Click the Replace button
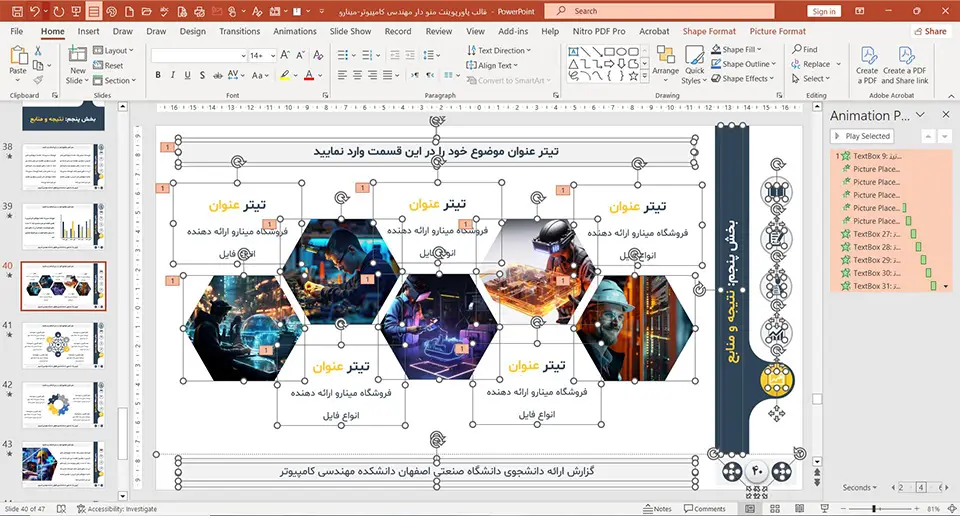Viewport: 960px width, 516px height. pyautogui.click(x=811, y=64)
